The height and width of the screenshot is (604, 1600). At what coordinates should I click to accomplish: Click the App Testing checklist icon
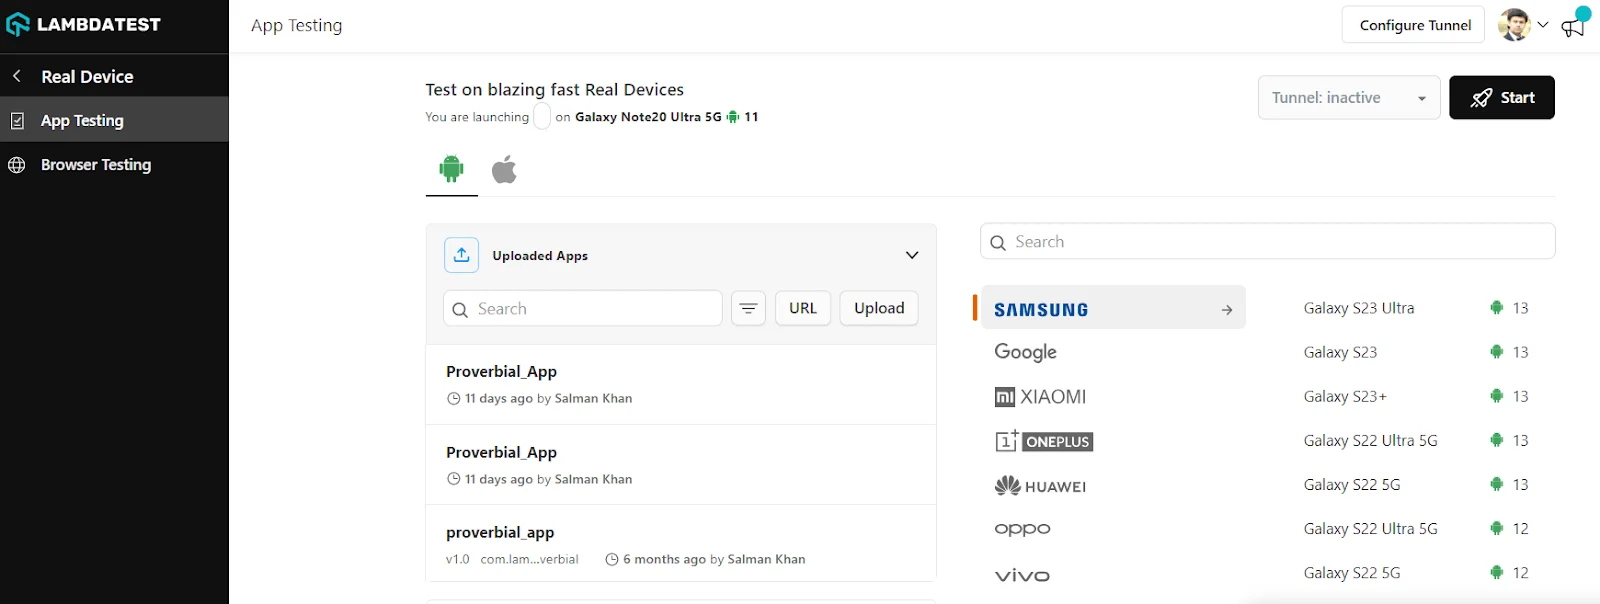coord(17,121)
